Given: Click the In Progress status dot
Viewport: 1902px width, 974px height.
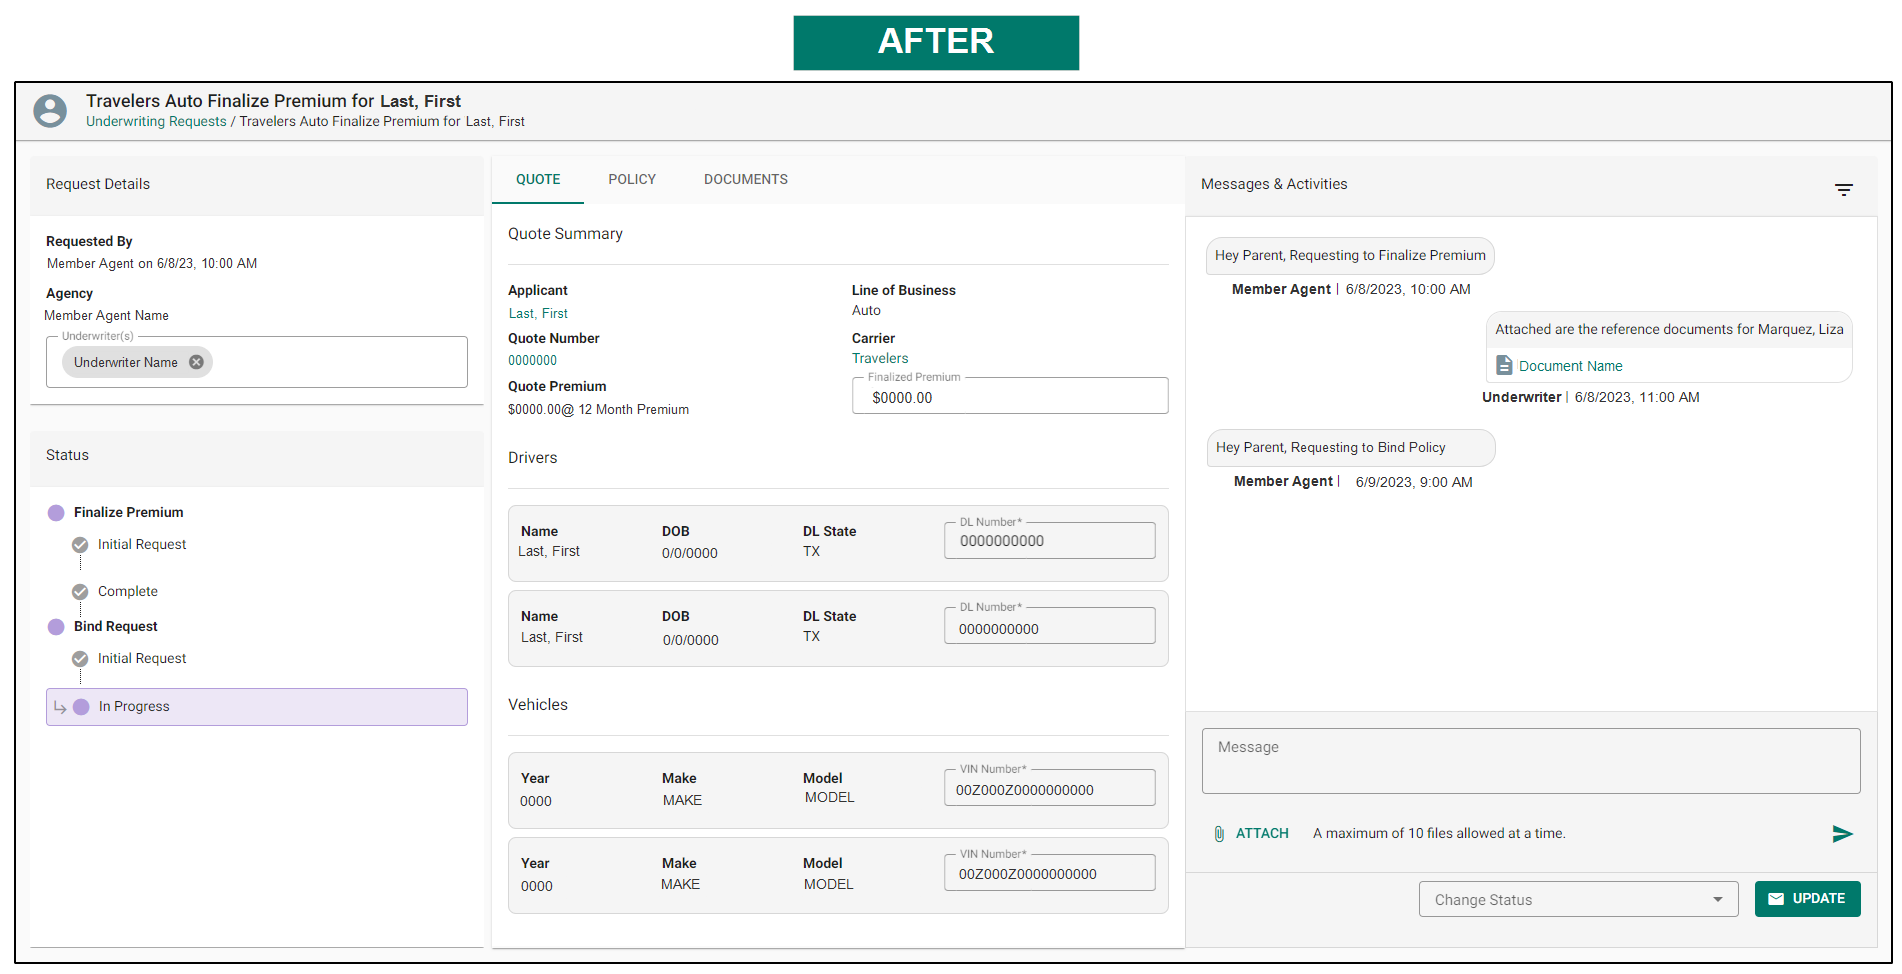Looking at the screenshot, I should pos(81,706).
